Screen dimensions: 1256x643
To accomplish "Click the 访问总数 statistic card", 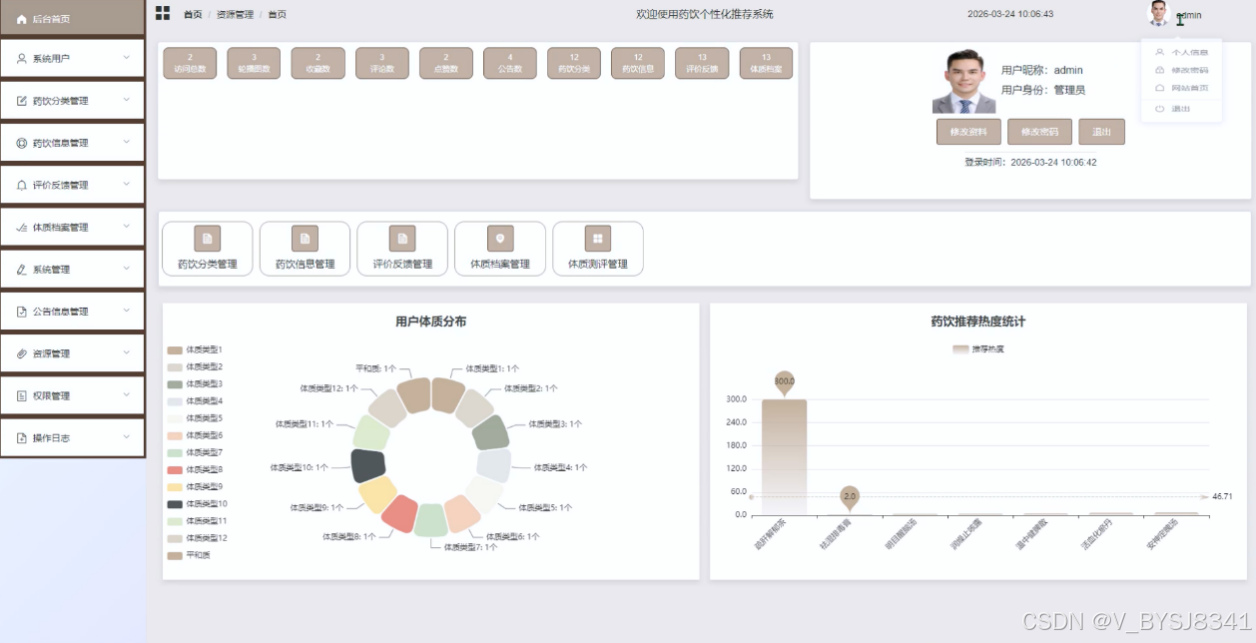I will [190, 63].
